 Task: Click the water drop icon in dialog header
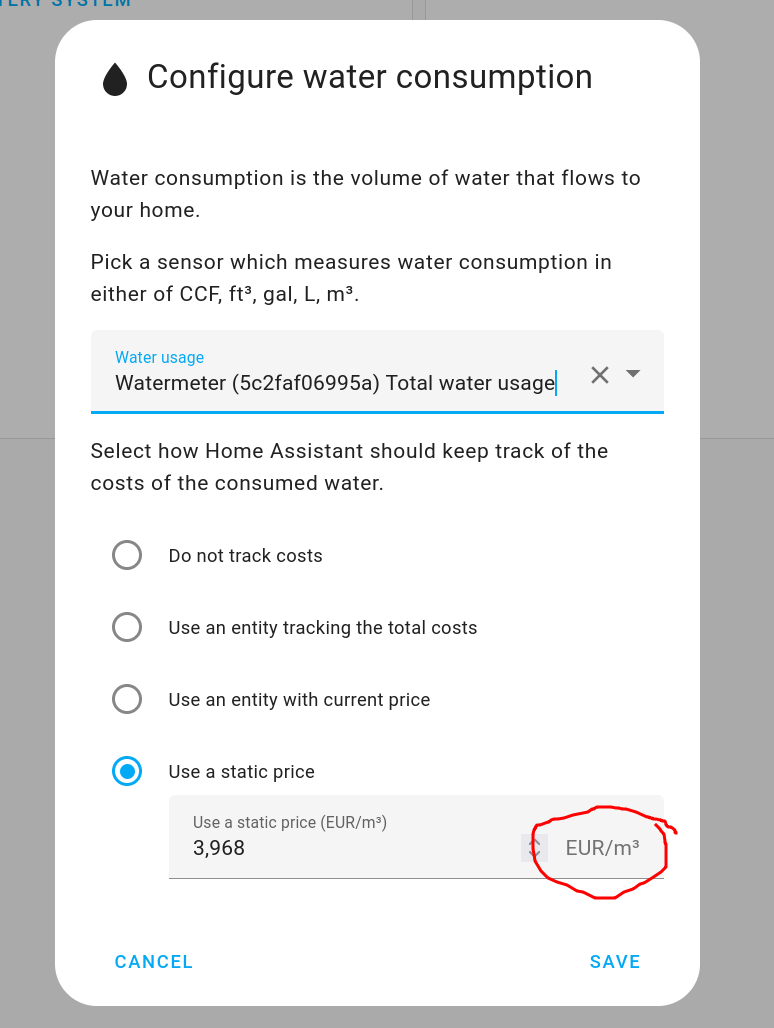[x=116, y=79]
